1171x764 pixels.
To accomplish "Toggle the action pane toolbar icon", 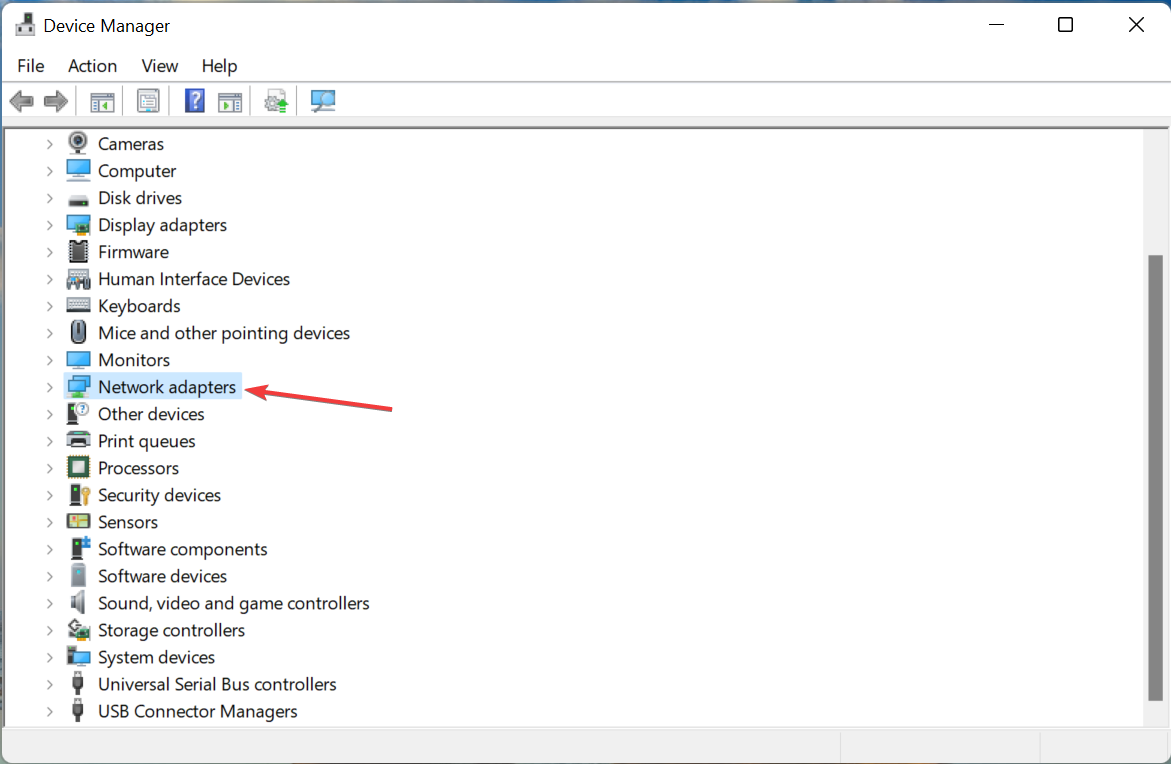I will (x=230, y=102).
